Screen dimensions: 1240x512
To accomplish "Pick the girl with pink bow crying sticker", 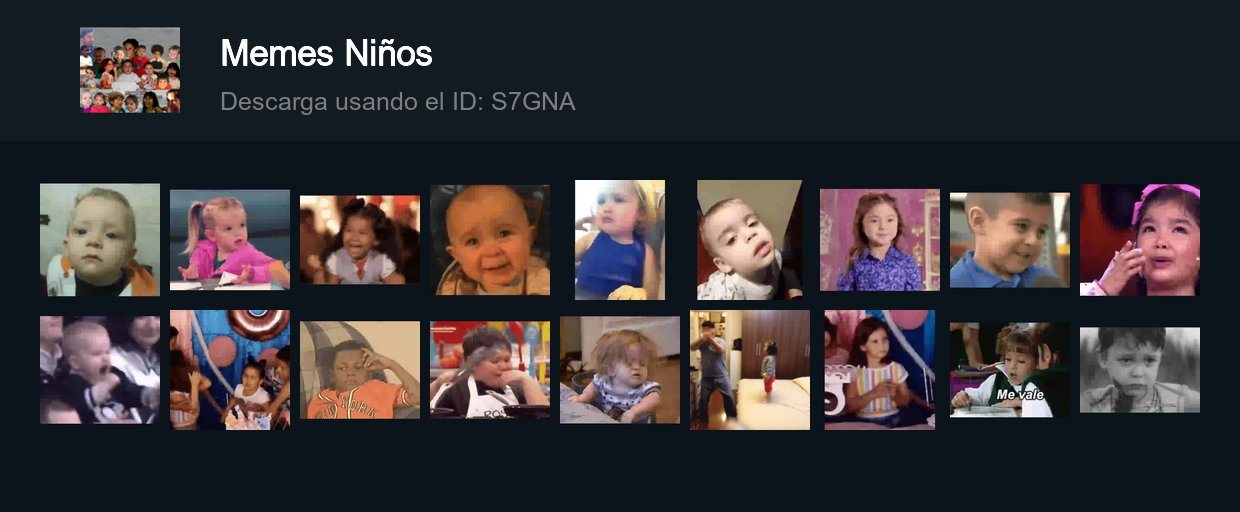I will 1139,240.
